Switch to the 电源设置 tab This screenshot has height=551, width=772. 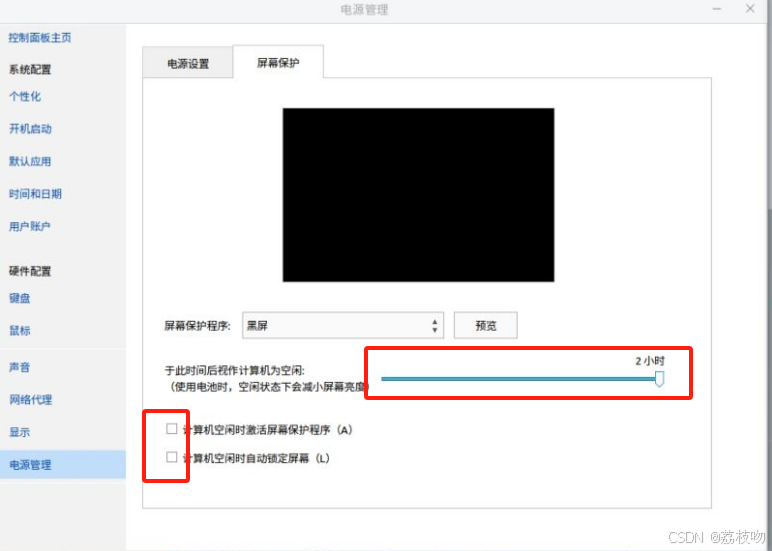click(x=188, y=64)
